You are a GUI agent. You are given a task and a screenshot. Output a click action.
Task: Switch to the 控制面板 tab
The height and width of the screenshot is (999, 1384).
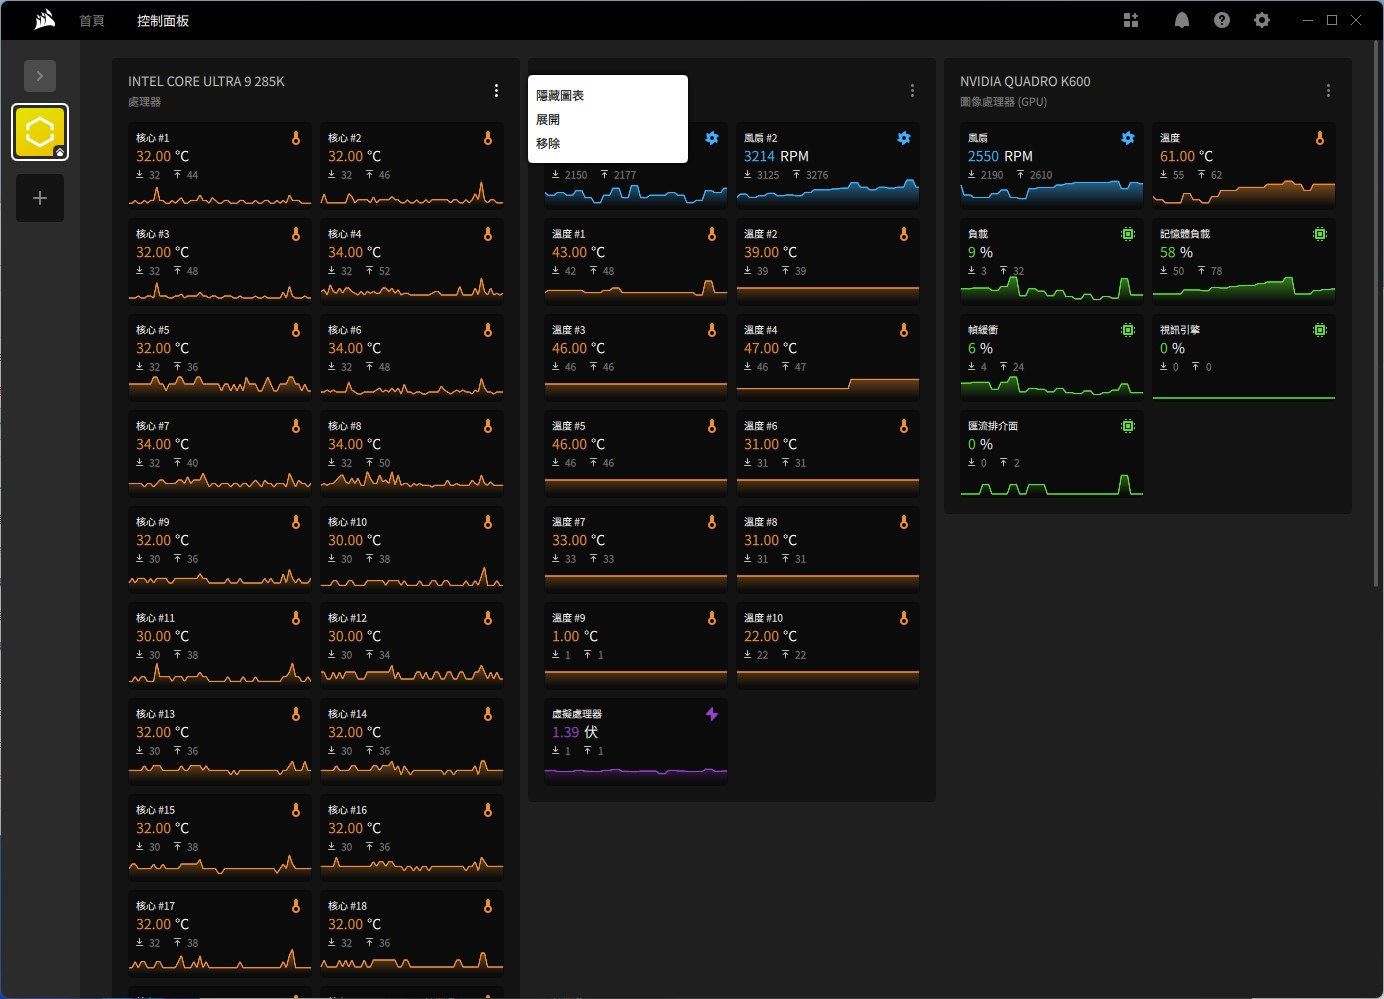[163, 20]
